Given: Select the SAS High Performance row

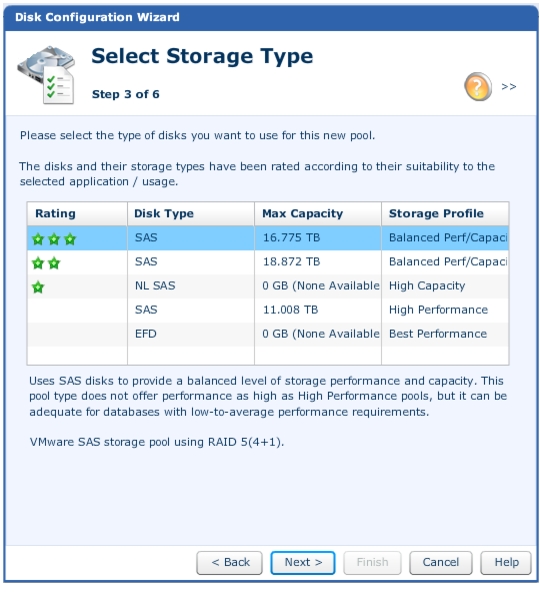Looking at the screenshot, I should 268,310.
